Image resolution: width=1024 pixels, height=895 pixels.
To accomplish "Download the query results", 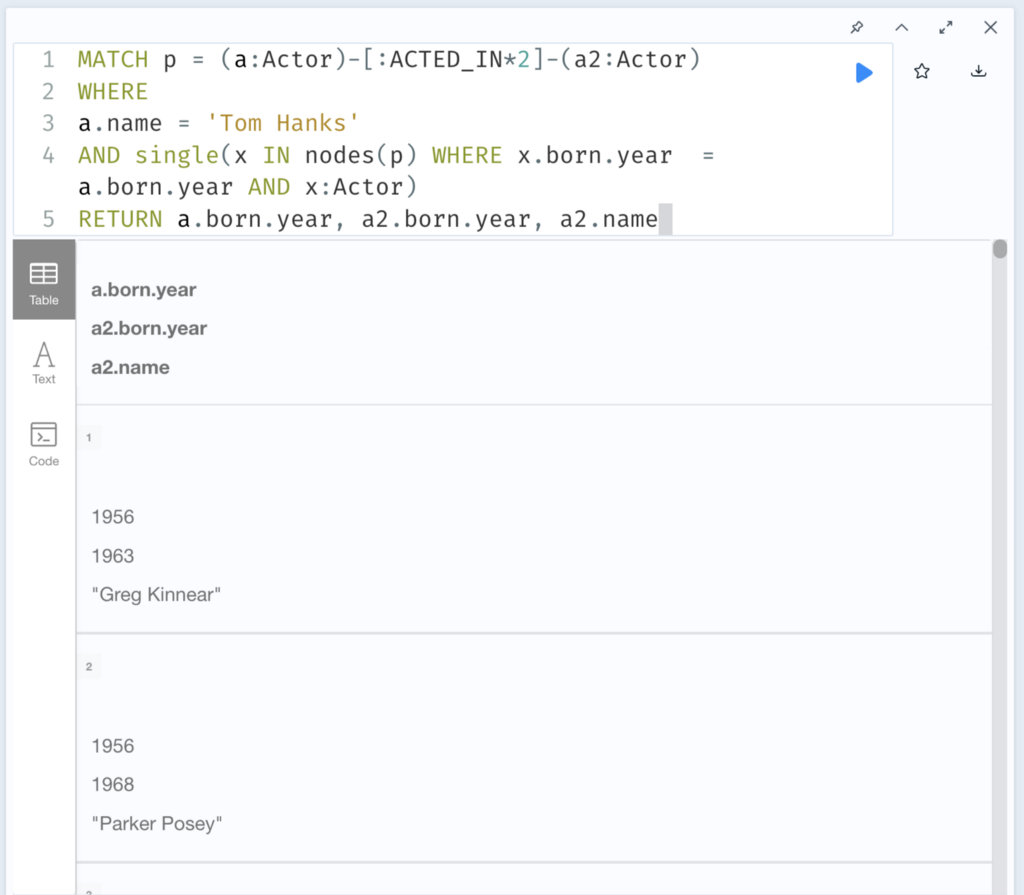I will (x=978, y=71).
